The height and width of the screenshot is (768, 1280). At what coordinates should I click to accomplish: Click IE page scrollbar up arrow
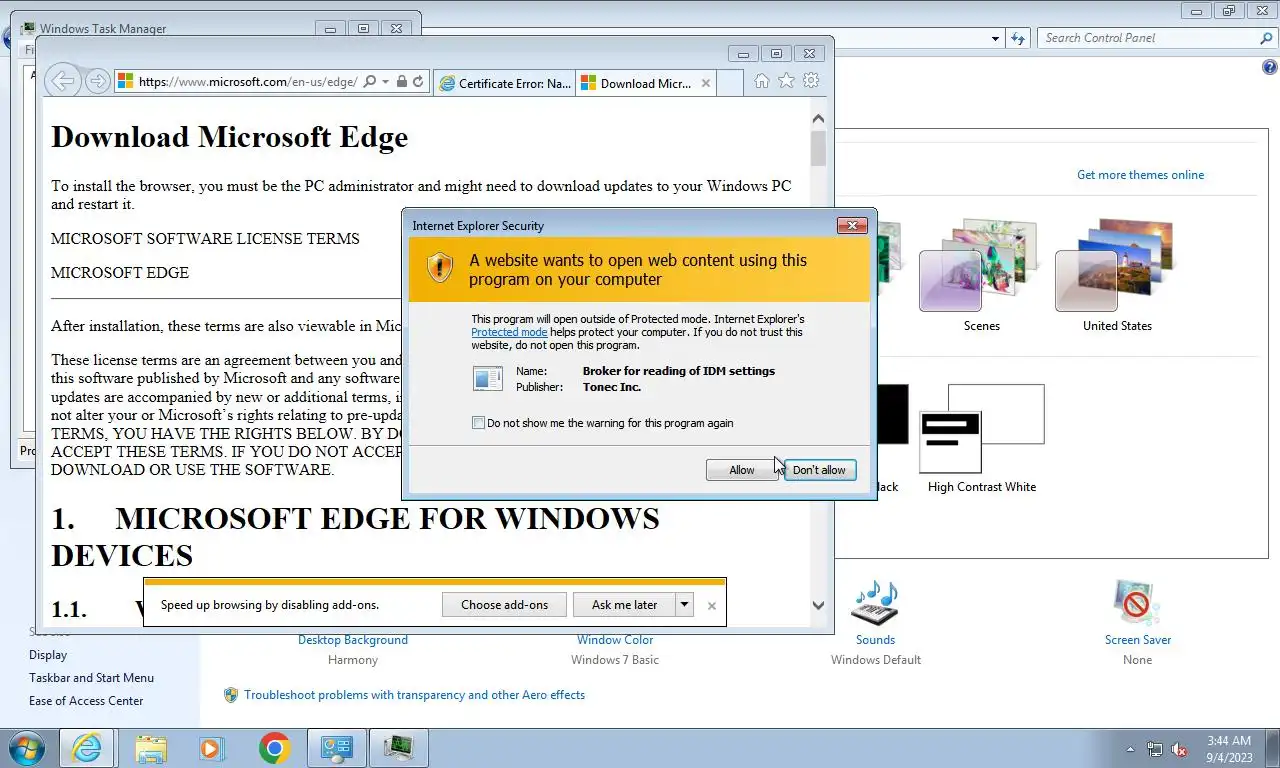point(818,119)
